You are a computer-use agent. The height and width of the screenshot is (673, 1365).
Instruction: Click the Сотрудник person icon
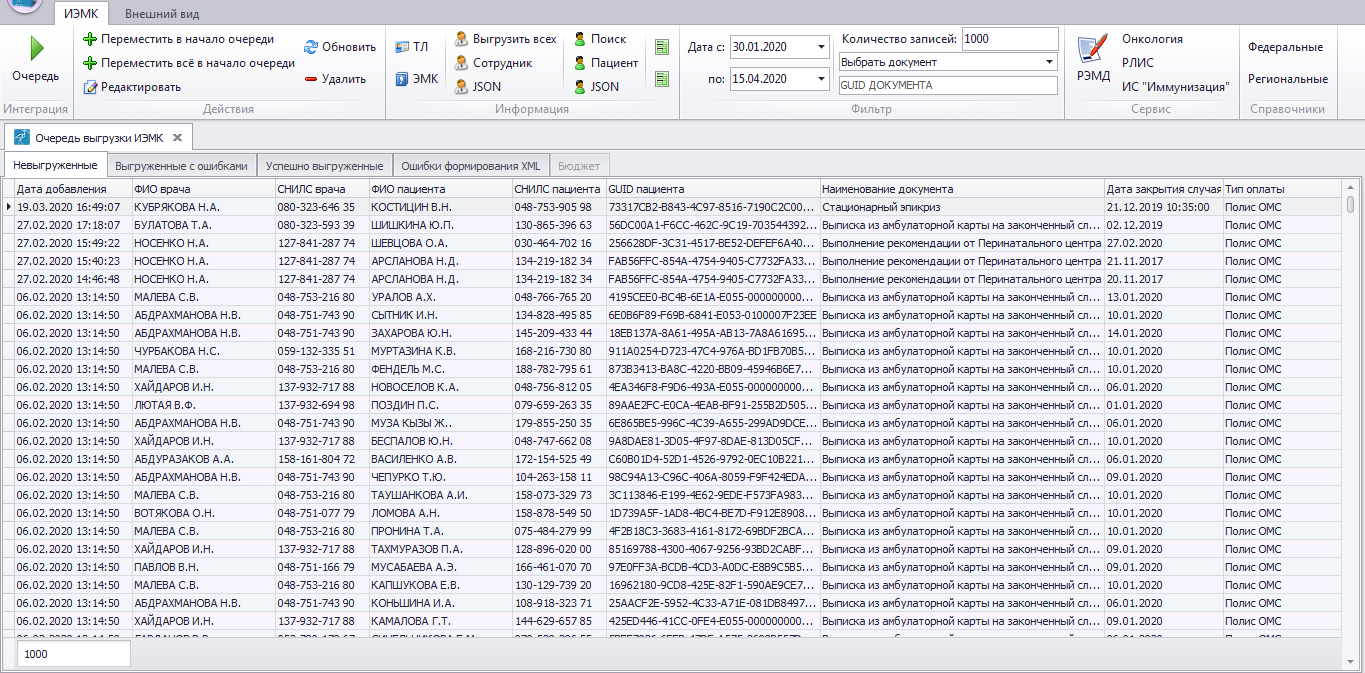461,63
